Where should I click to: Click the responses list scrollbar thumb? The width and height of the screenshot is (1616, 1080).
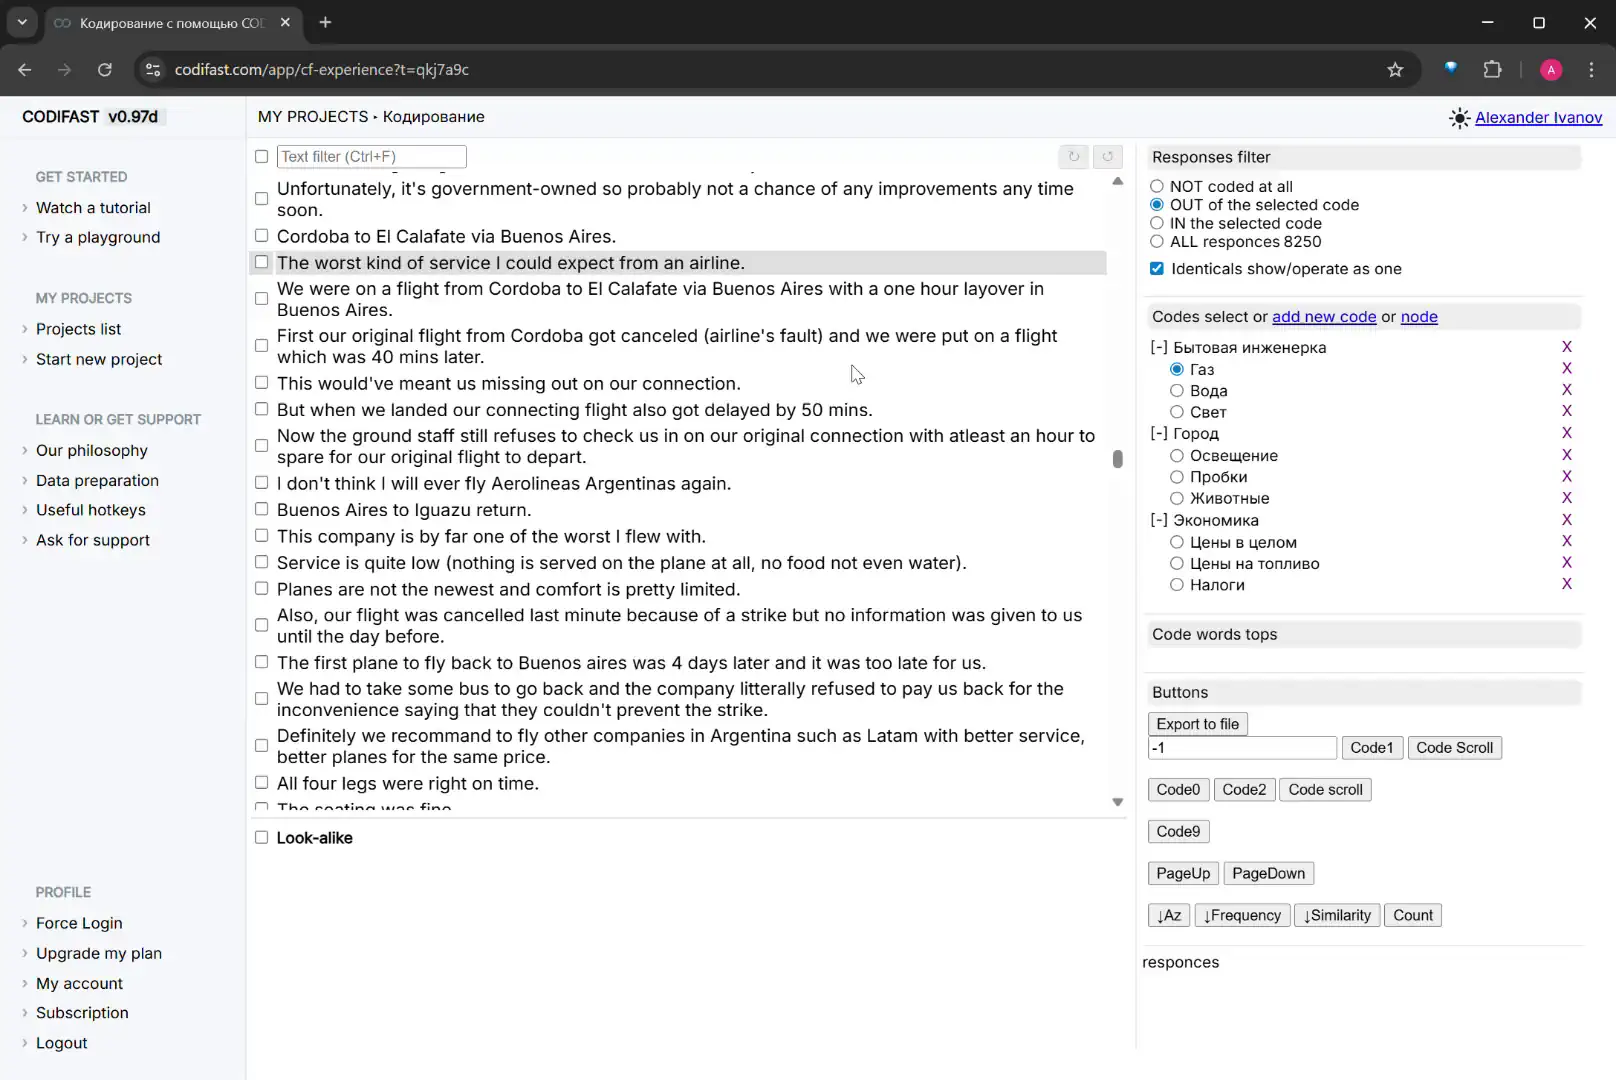coord(1117,459)
